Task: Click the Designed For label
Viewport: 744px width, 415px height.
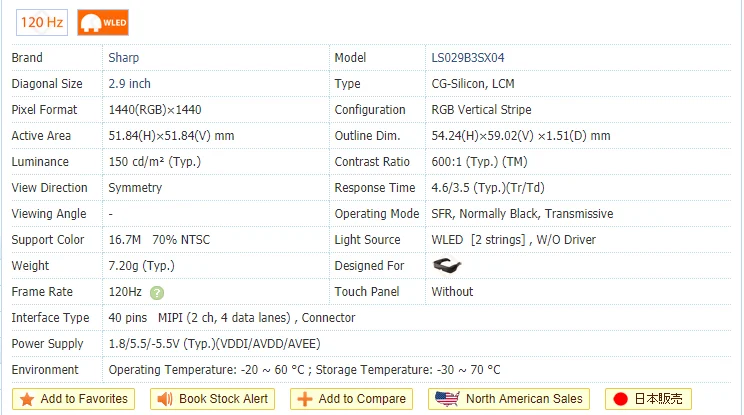Action: pos(369,266)
